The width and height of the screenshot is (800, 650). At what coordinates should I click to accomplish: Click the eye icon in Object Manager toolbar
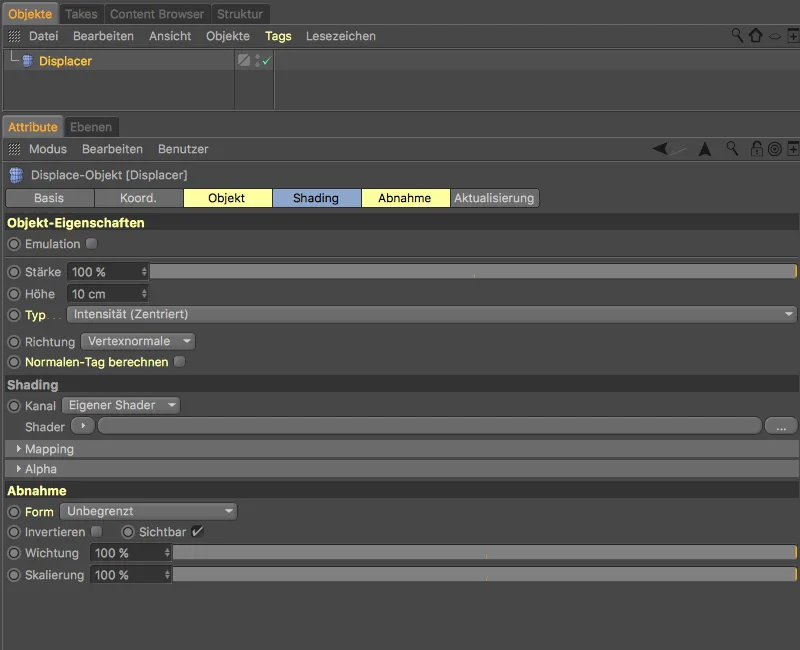[775, 36]
